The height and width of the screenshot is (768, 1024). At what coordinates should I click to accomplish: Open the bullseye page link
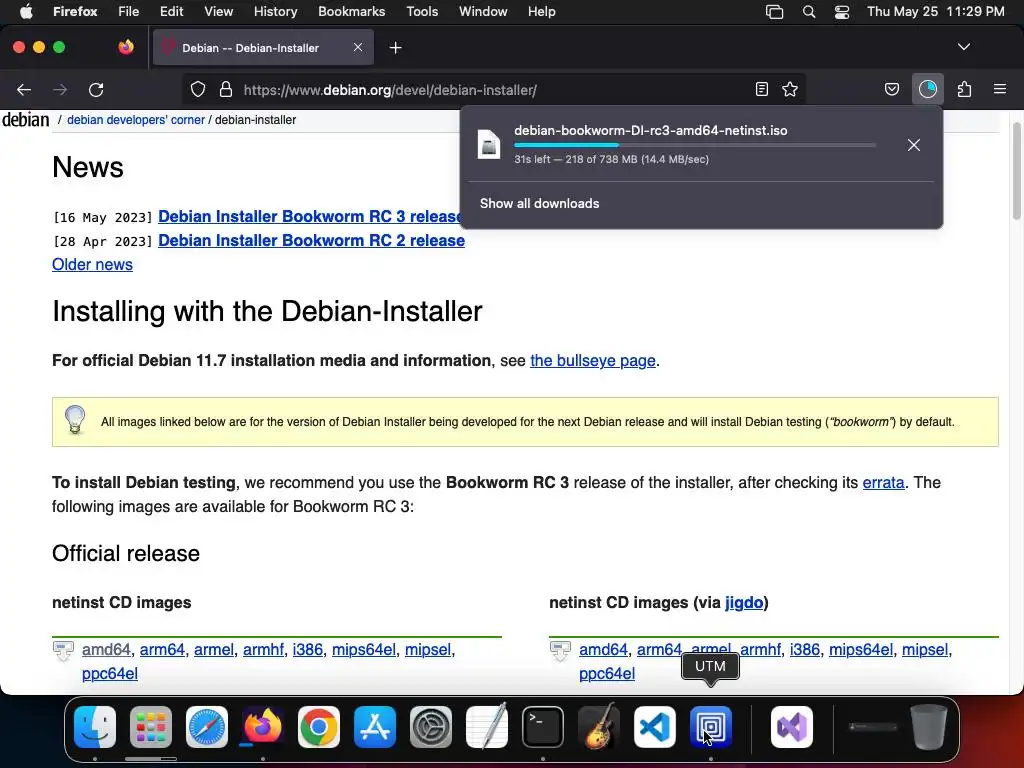(x=592, y=360)
